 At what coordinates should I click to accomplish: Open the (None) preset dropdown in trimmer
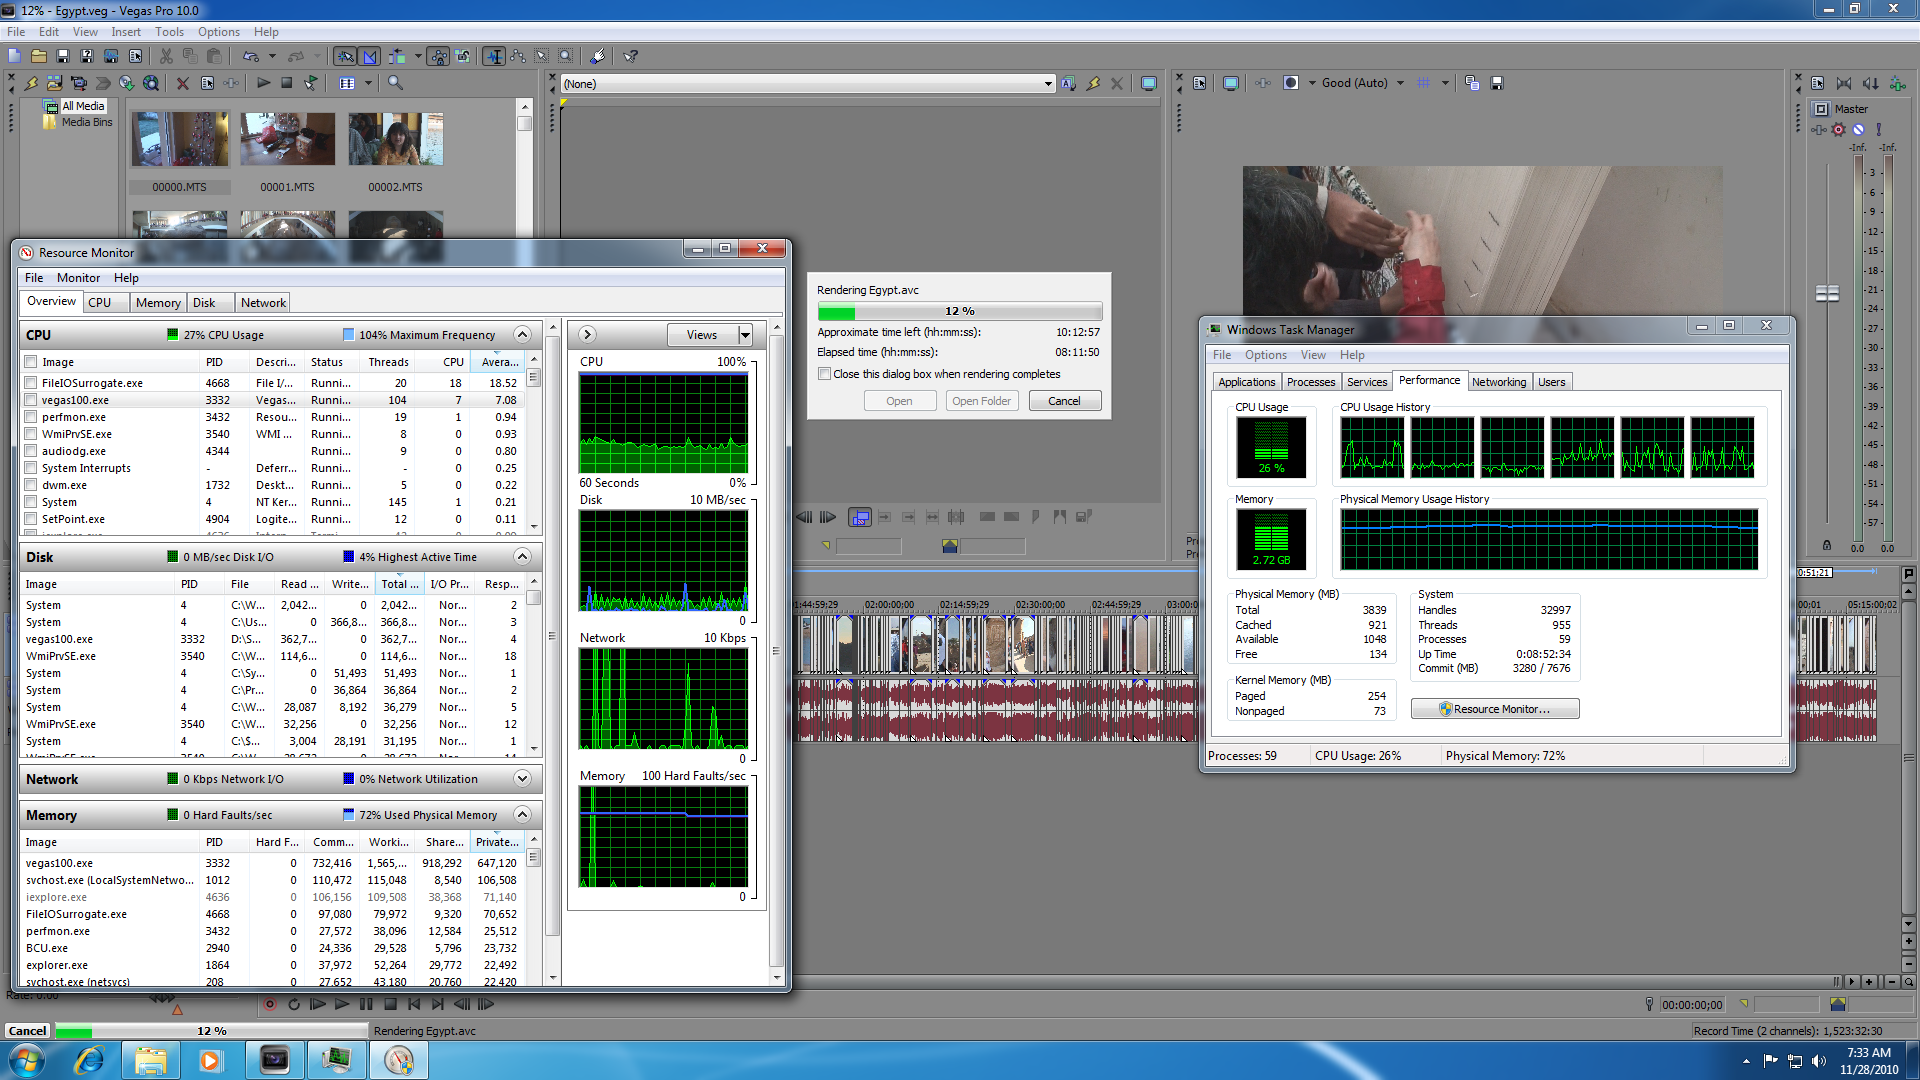coord(1048,84)
